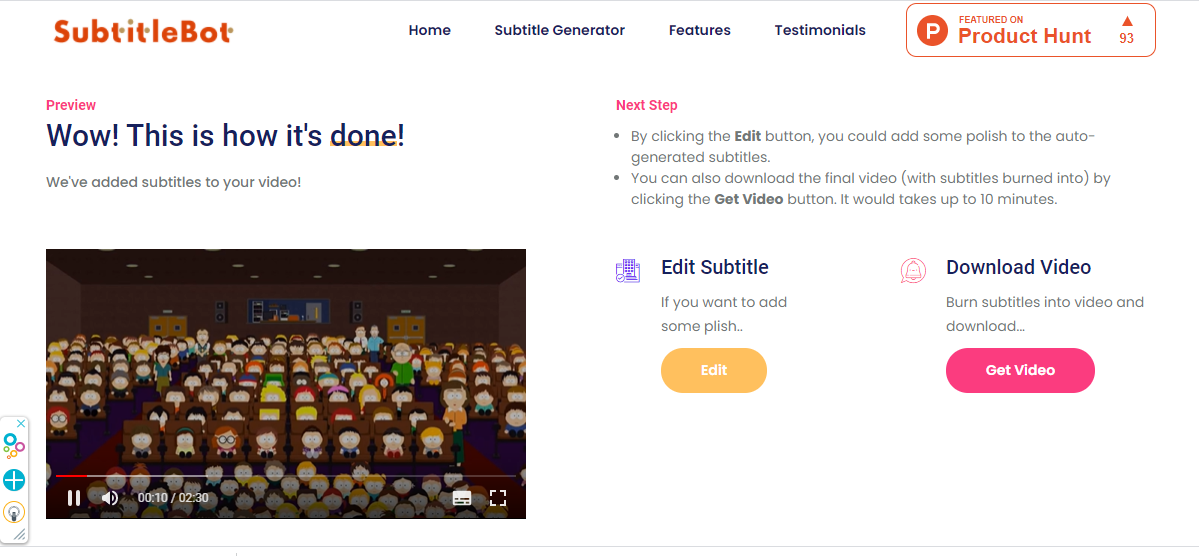Mute the video volume
The image size is (1199, 556).
110,498
